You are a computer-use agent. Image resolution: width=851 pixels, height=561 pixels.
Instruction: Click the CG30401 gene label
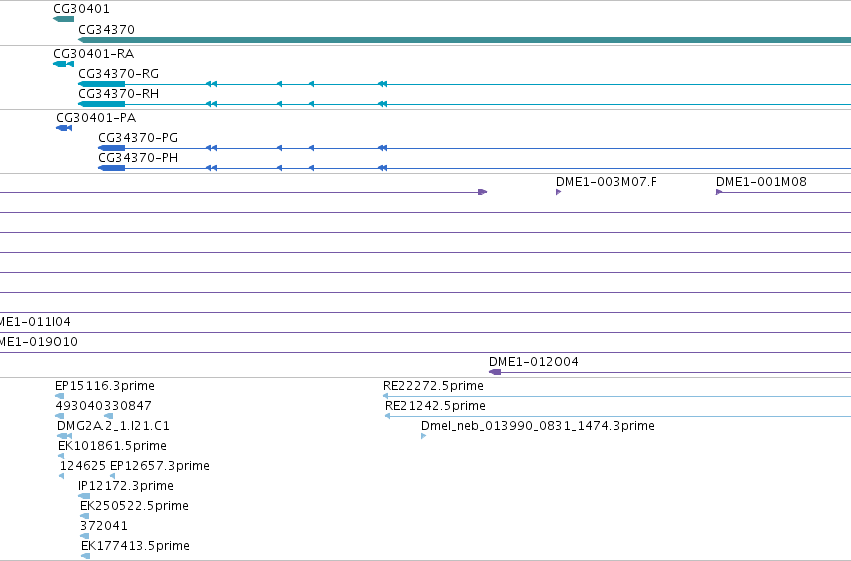point(81,9)
